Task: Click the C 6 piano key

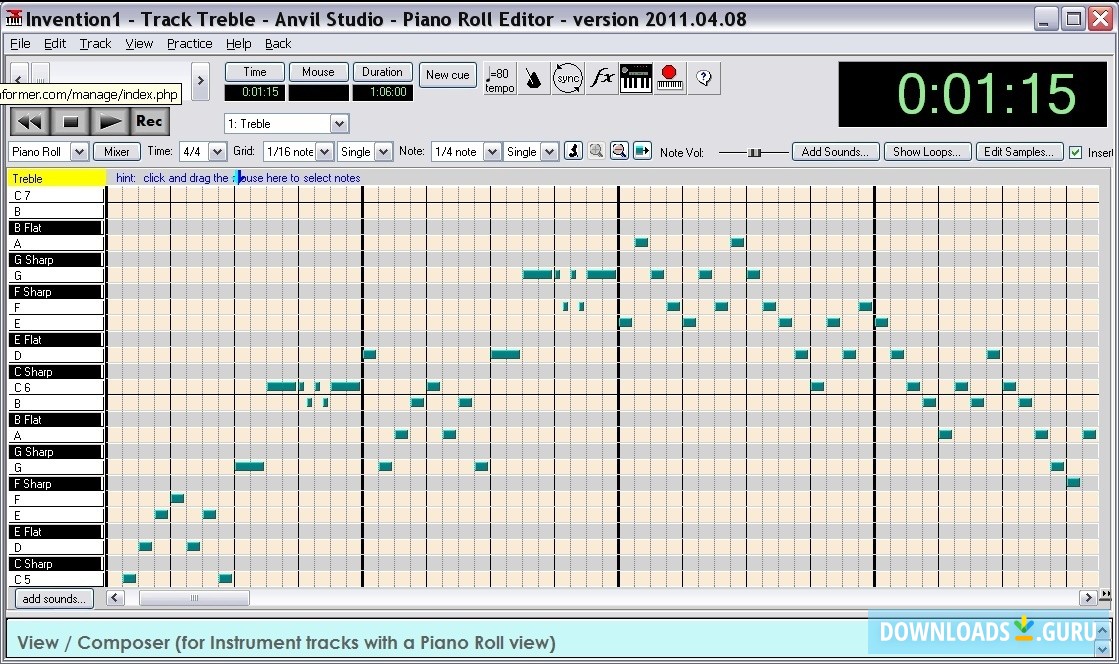Action: (x=56, y=387)
